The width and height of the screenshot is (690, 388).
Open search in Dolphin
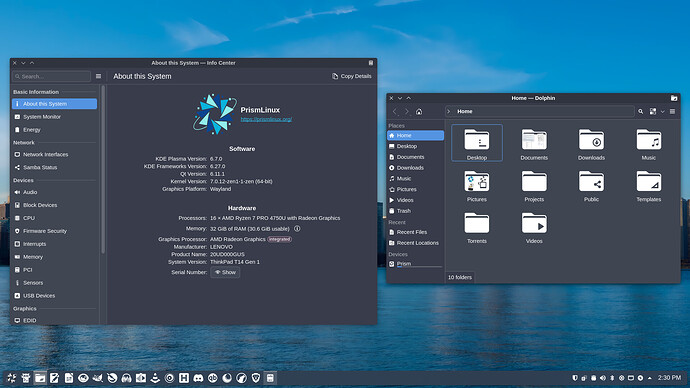641,112
